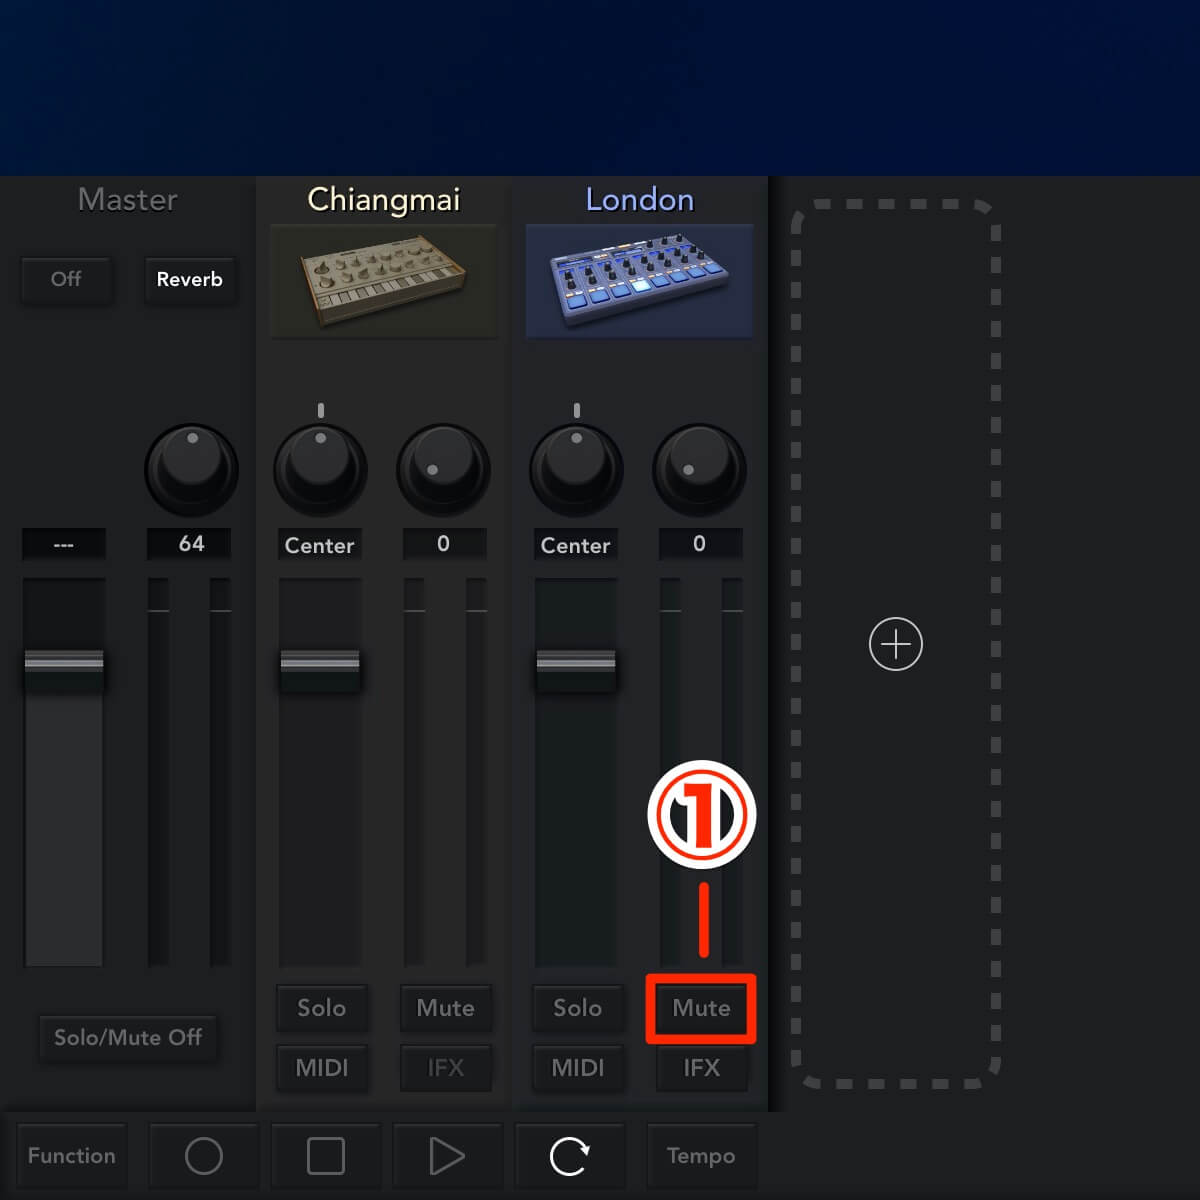Click the Chiangmai send level knob

pos(444,470)
